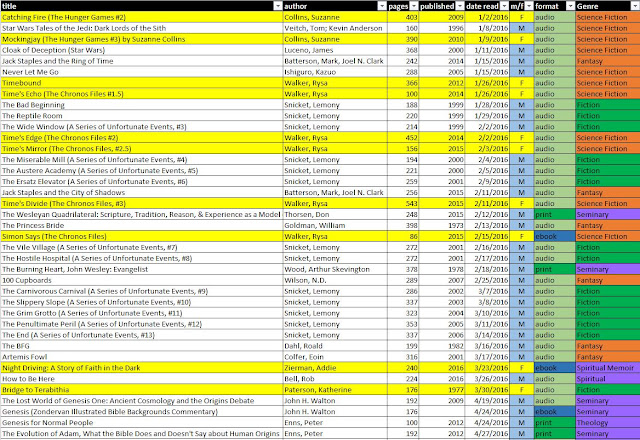Click the ebook format cell for Genesis Zondervan

tap(555, 412)
